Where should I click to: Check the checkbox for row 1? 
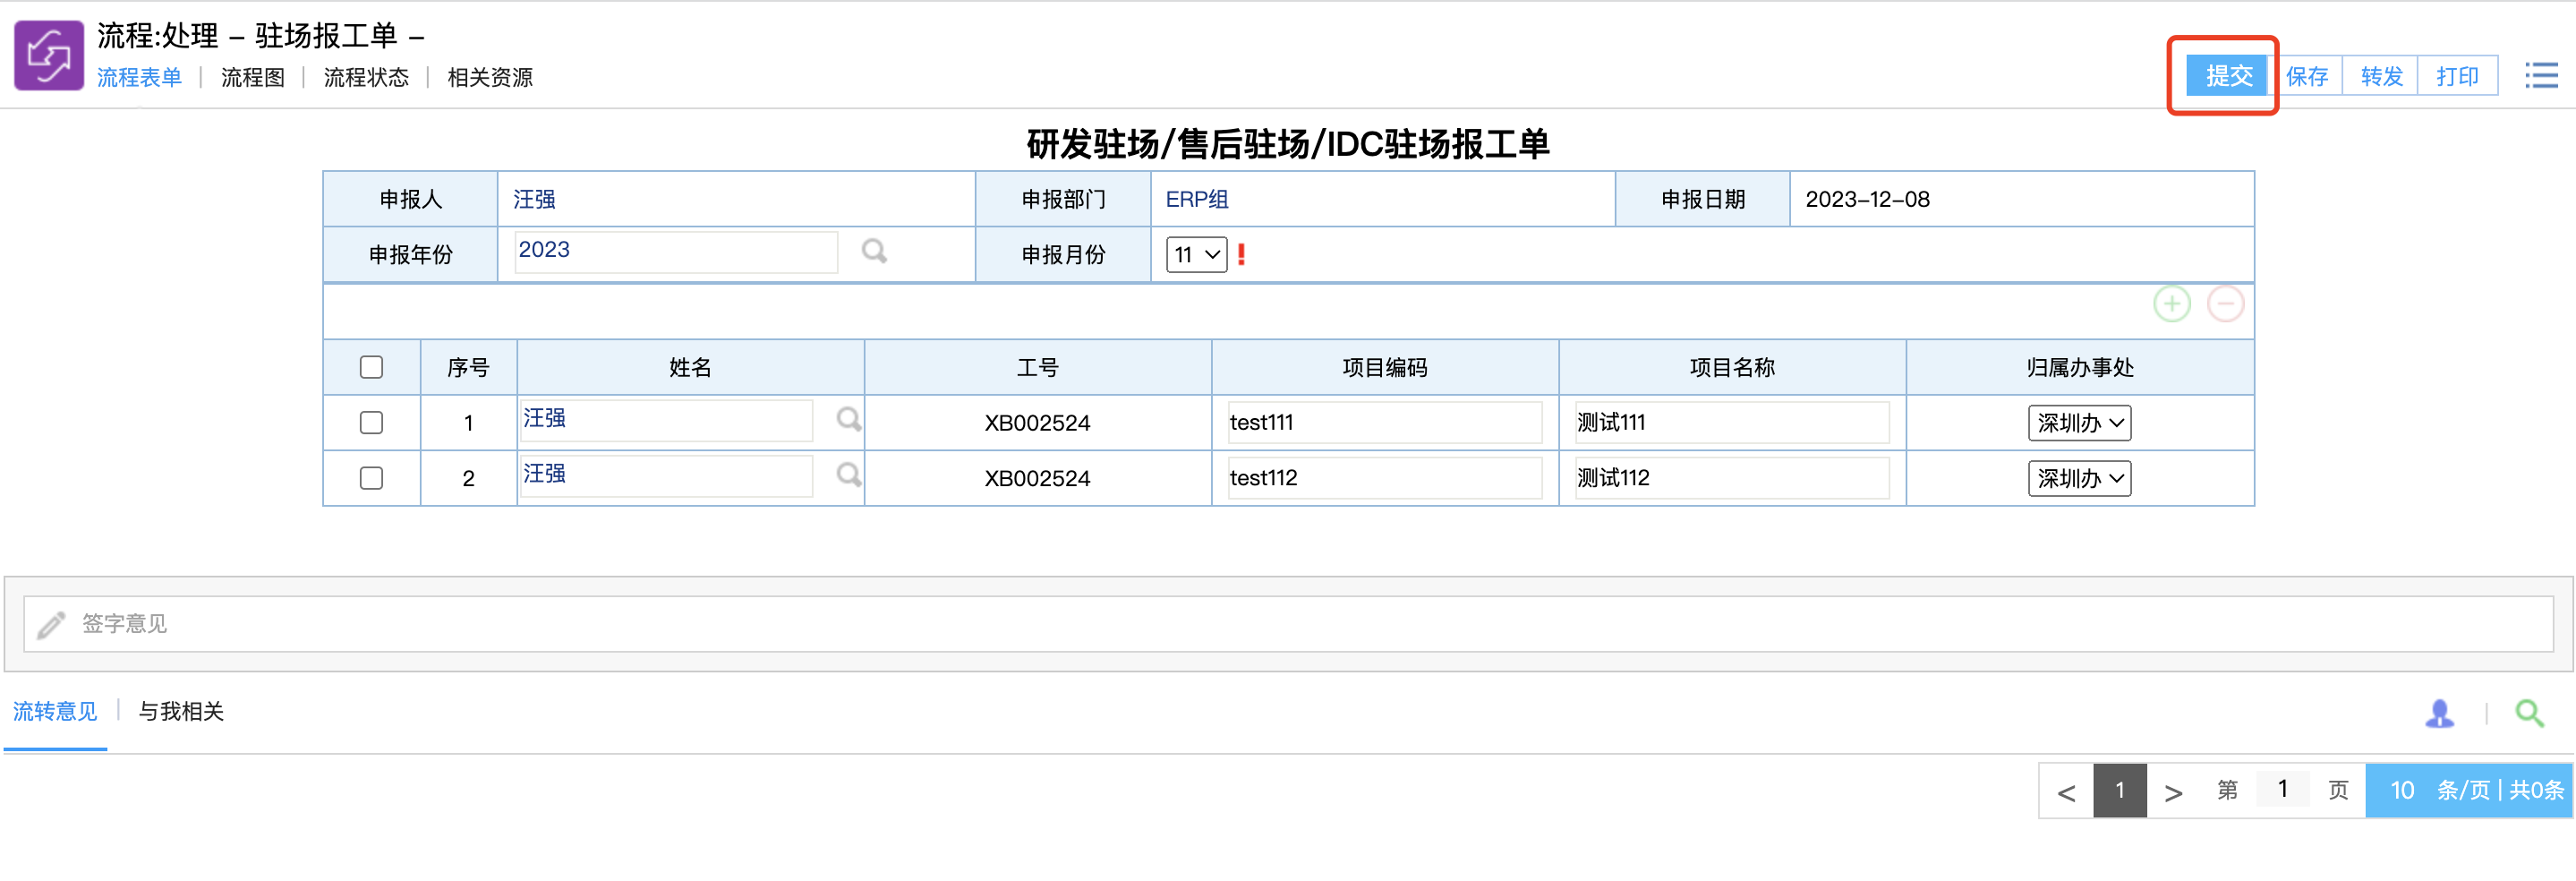click(x=371, y=423)
